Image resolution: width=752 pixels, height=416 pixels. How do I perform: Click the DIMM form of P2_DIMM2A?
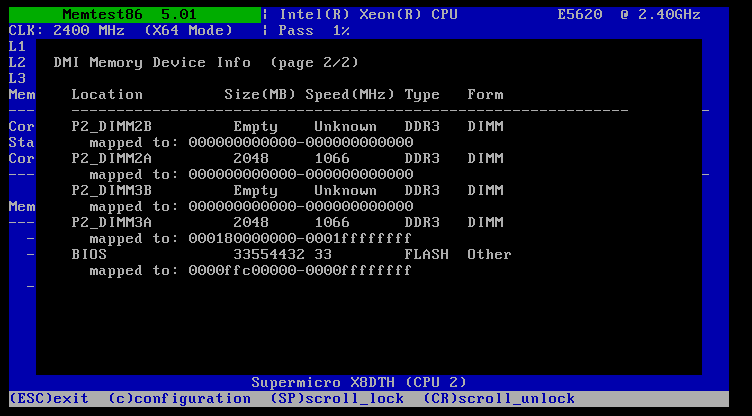[x=485, y=159]
